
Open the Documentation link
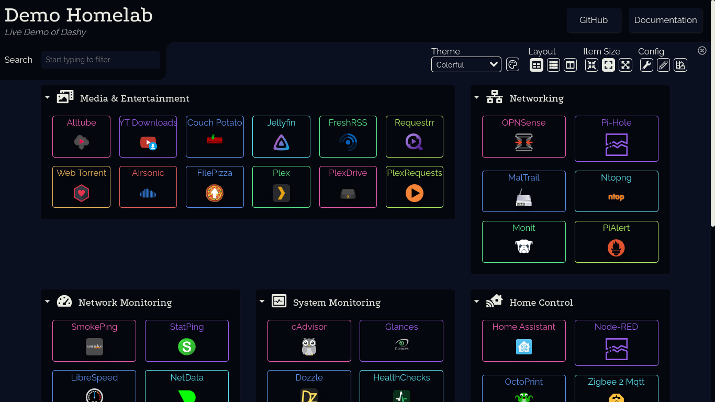tap(666, 20)
